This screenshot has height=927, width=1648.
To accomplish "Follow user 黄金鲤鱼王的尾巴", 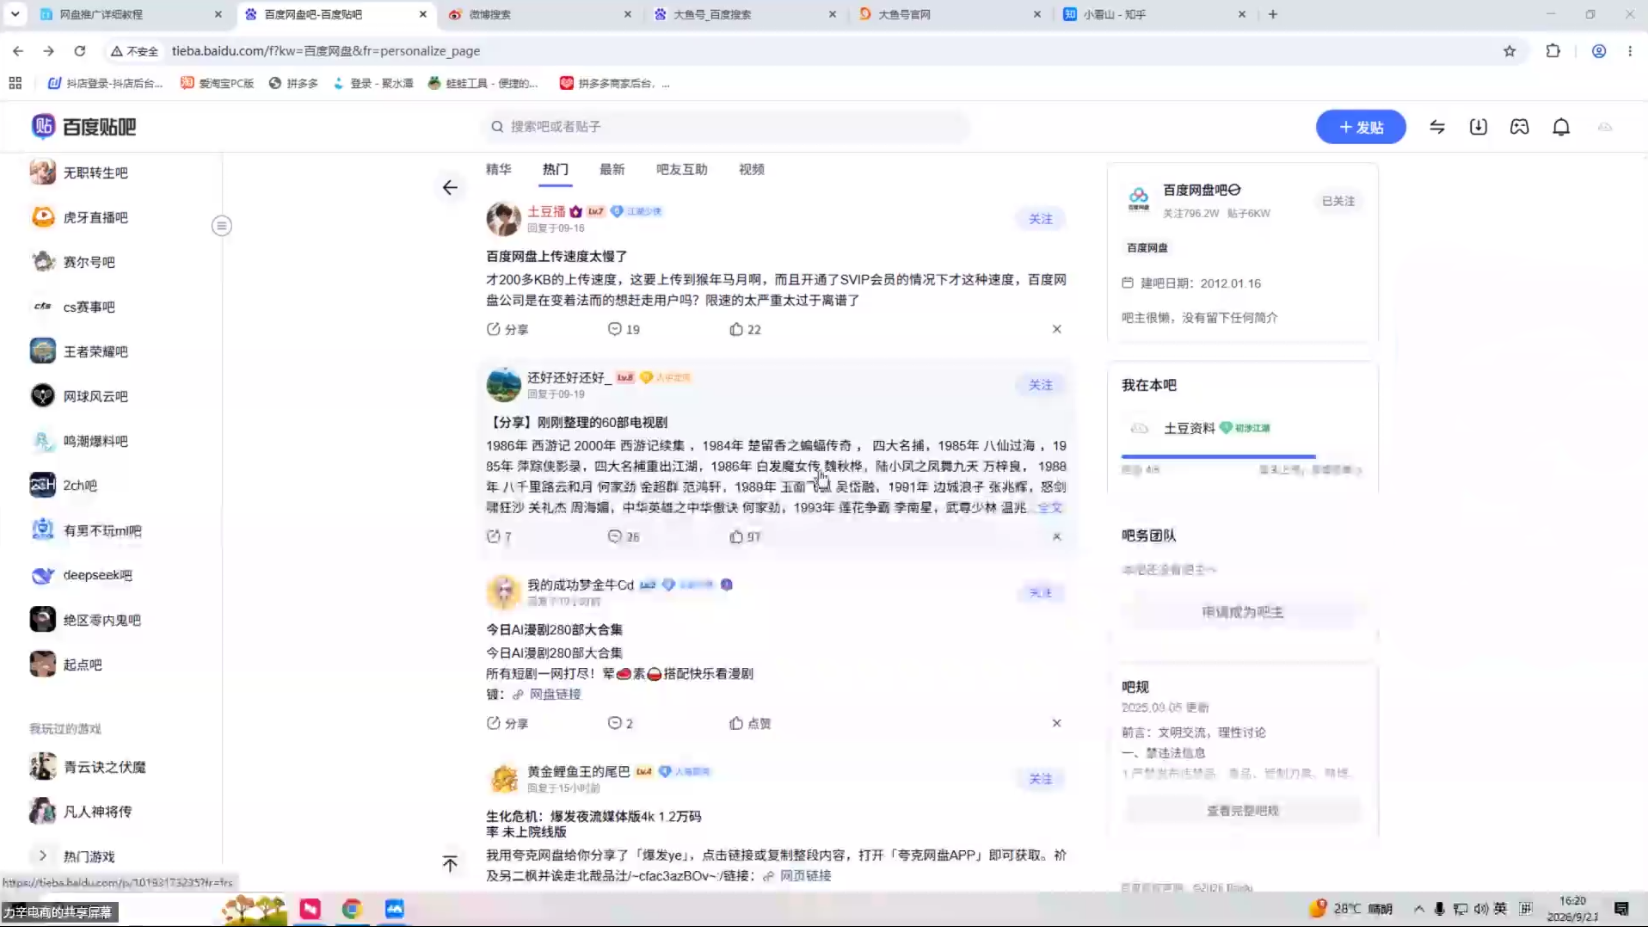I will (1040, 779).
